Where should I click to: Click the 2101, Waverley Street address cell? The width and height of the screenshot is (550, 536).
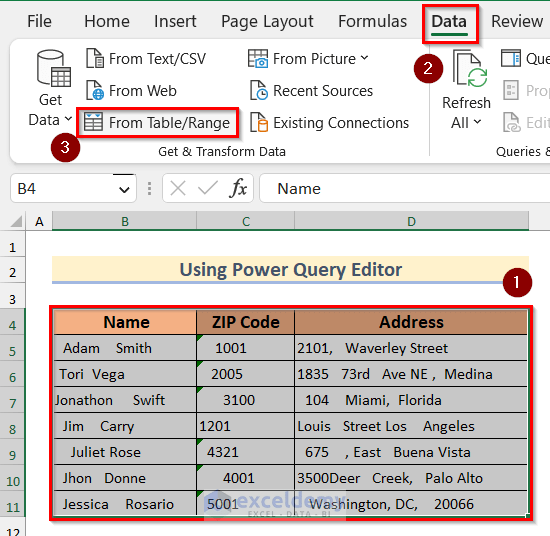(411, 348)
